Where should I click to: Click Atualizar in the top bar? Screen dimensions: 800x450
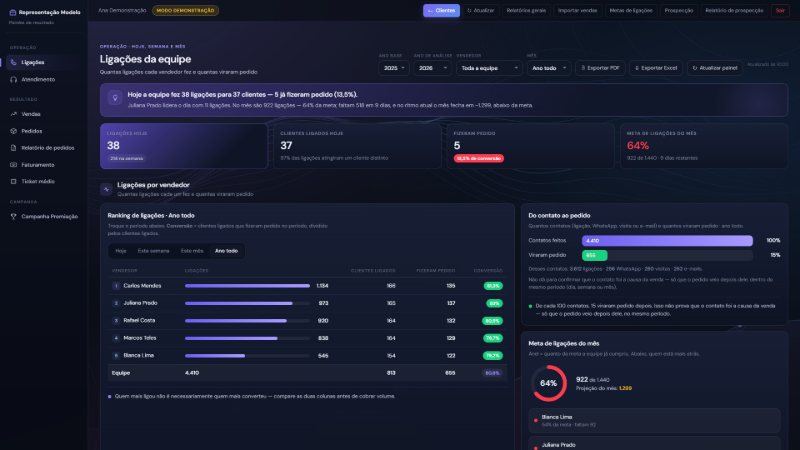pyautogui.click(x=481, y=11)
